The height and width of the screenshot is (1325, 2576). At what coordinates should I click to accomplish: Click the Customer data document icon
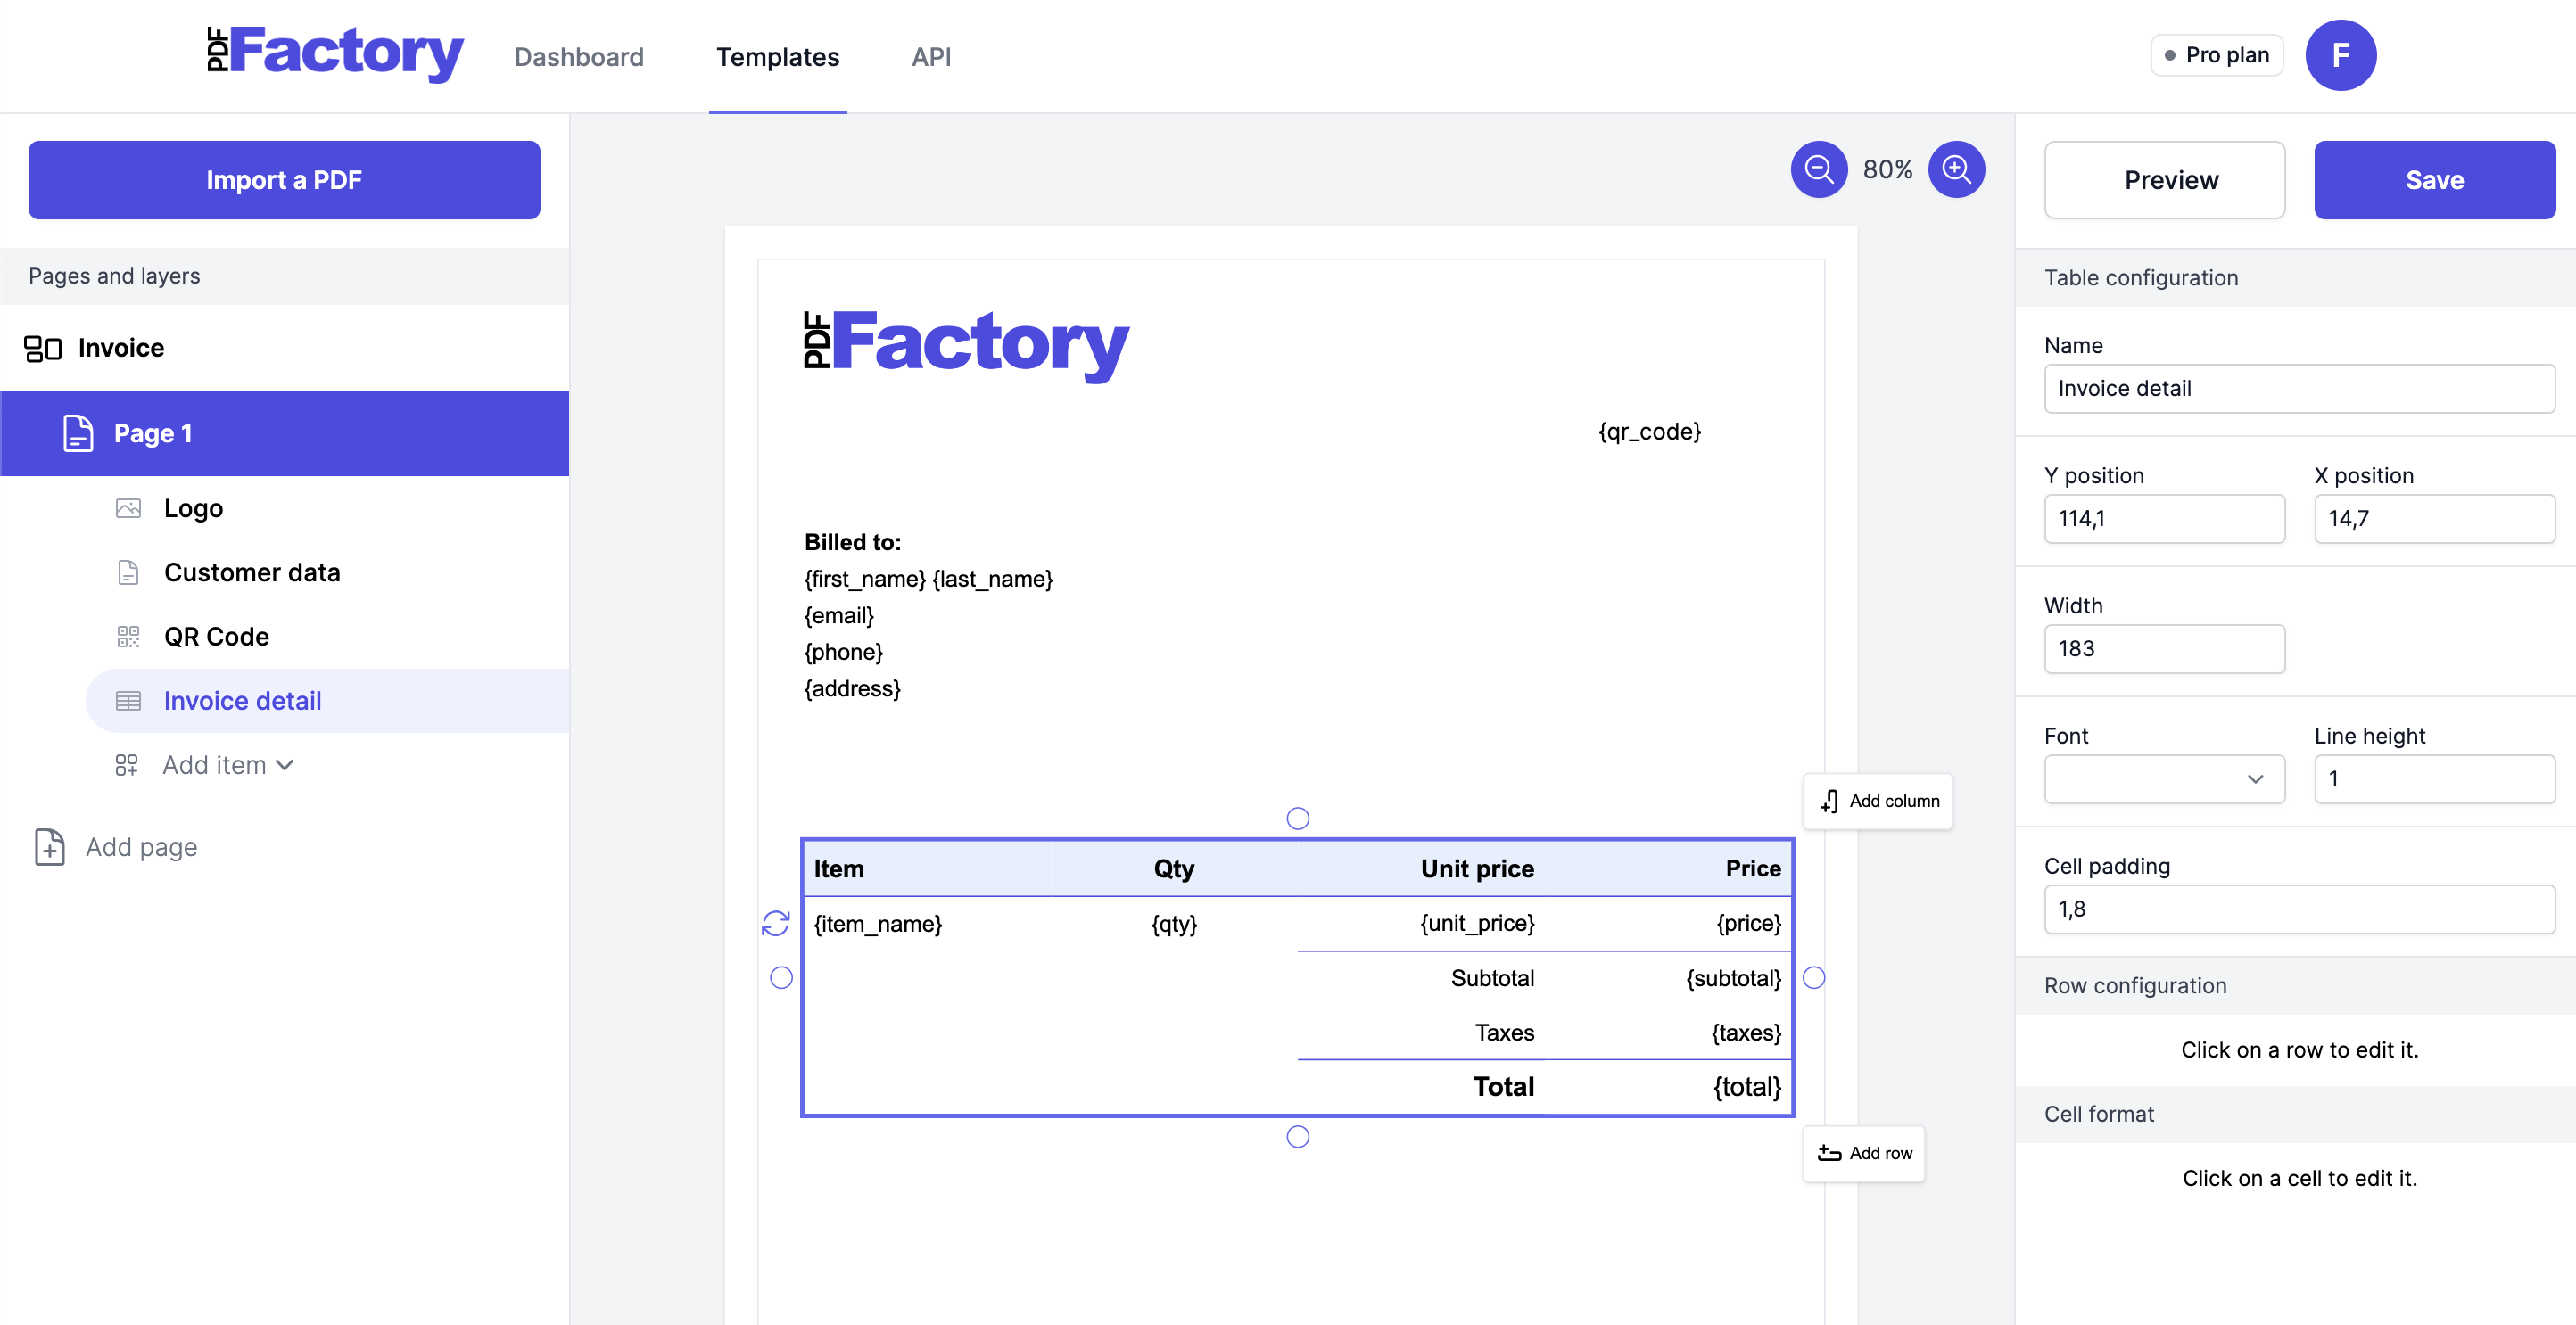128,572
